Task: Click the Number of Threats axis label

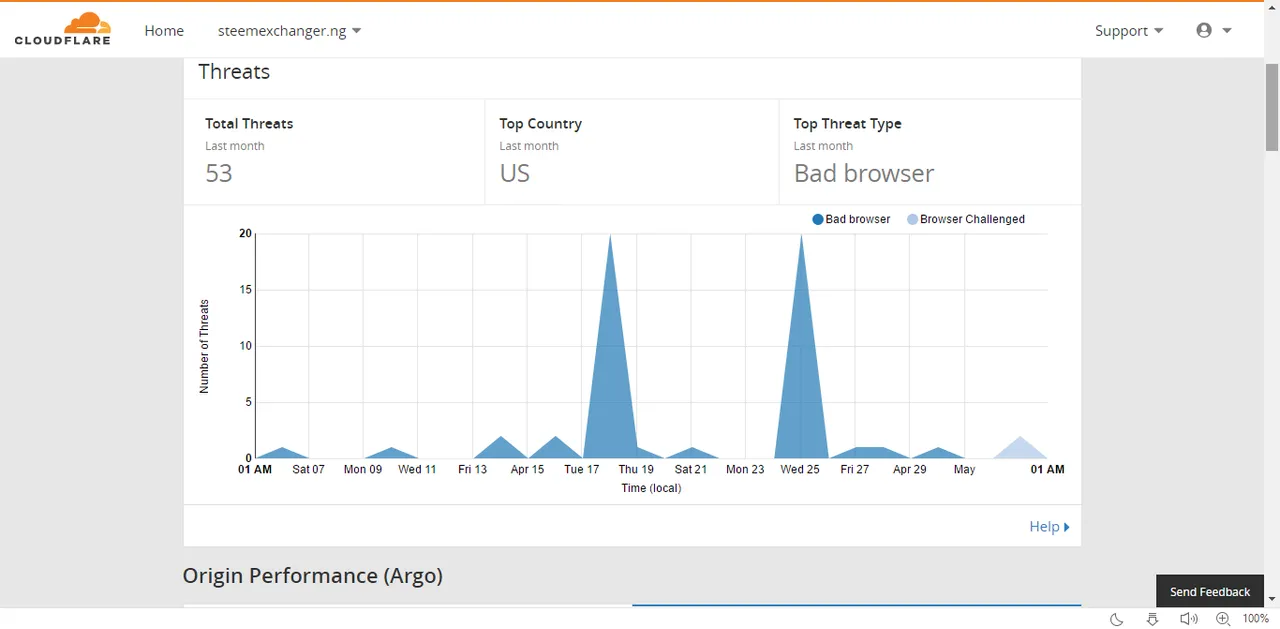Action: pyautogui.click(x=204, y=346)
